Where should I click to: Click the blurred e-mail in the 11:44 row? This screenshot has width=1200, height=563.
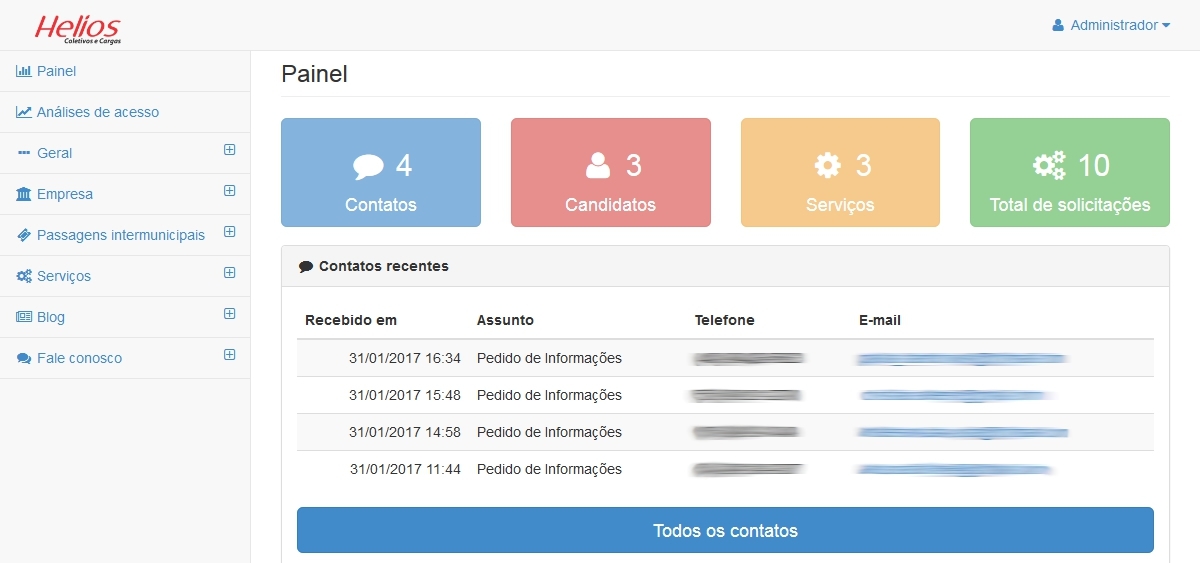957,469
